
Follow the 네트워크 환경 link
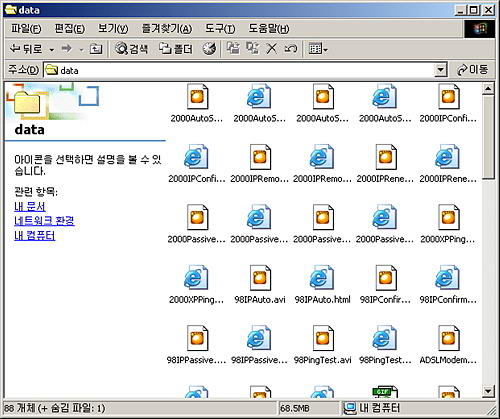(44, 221)
